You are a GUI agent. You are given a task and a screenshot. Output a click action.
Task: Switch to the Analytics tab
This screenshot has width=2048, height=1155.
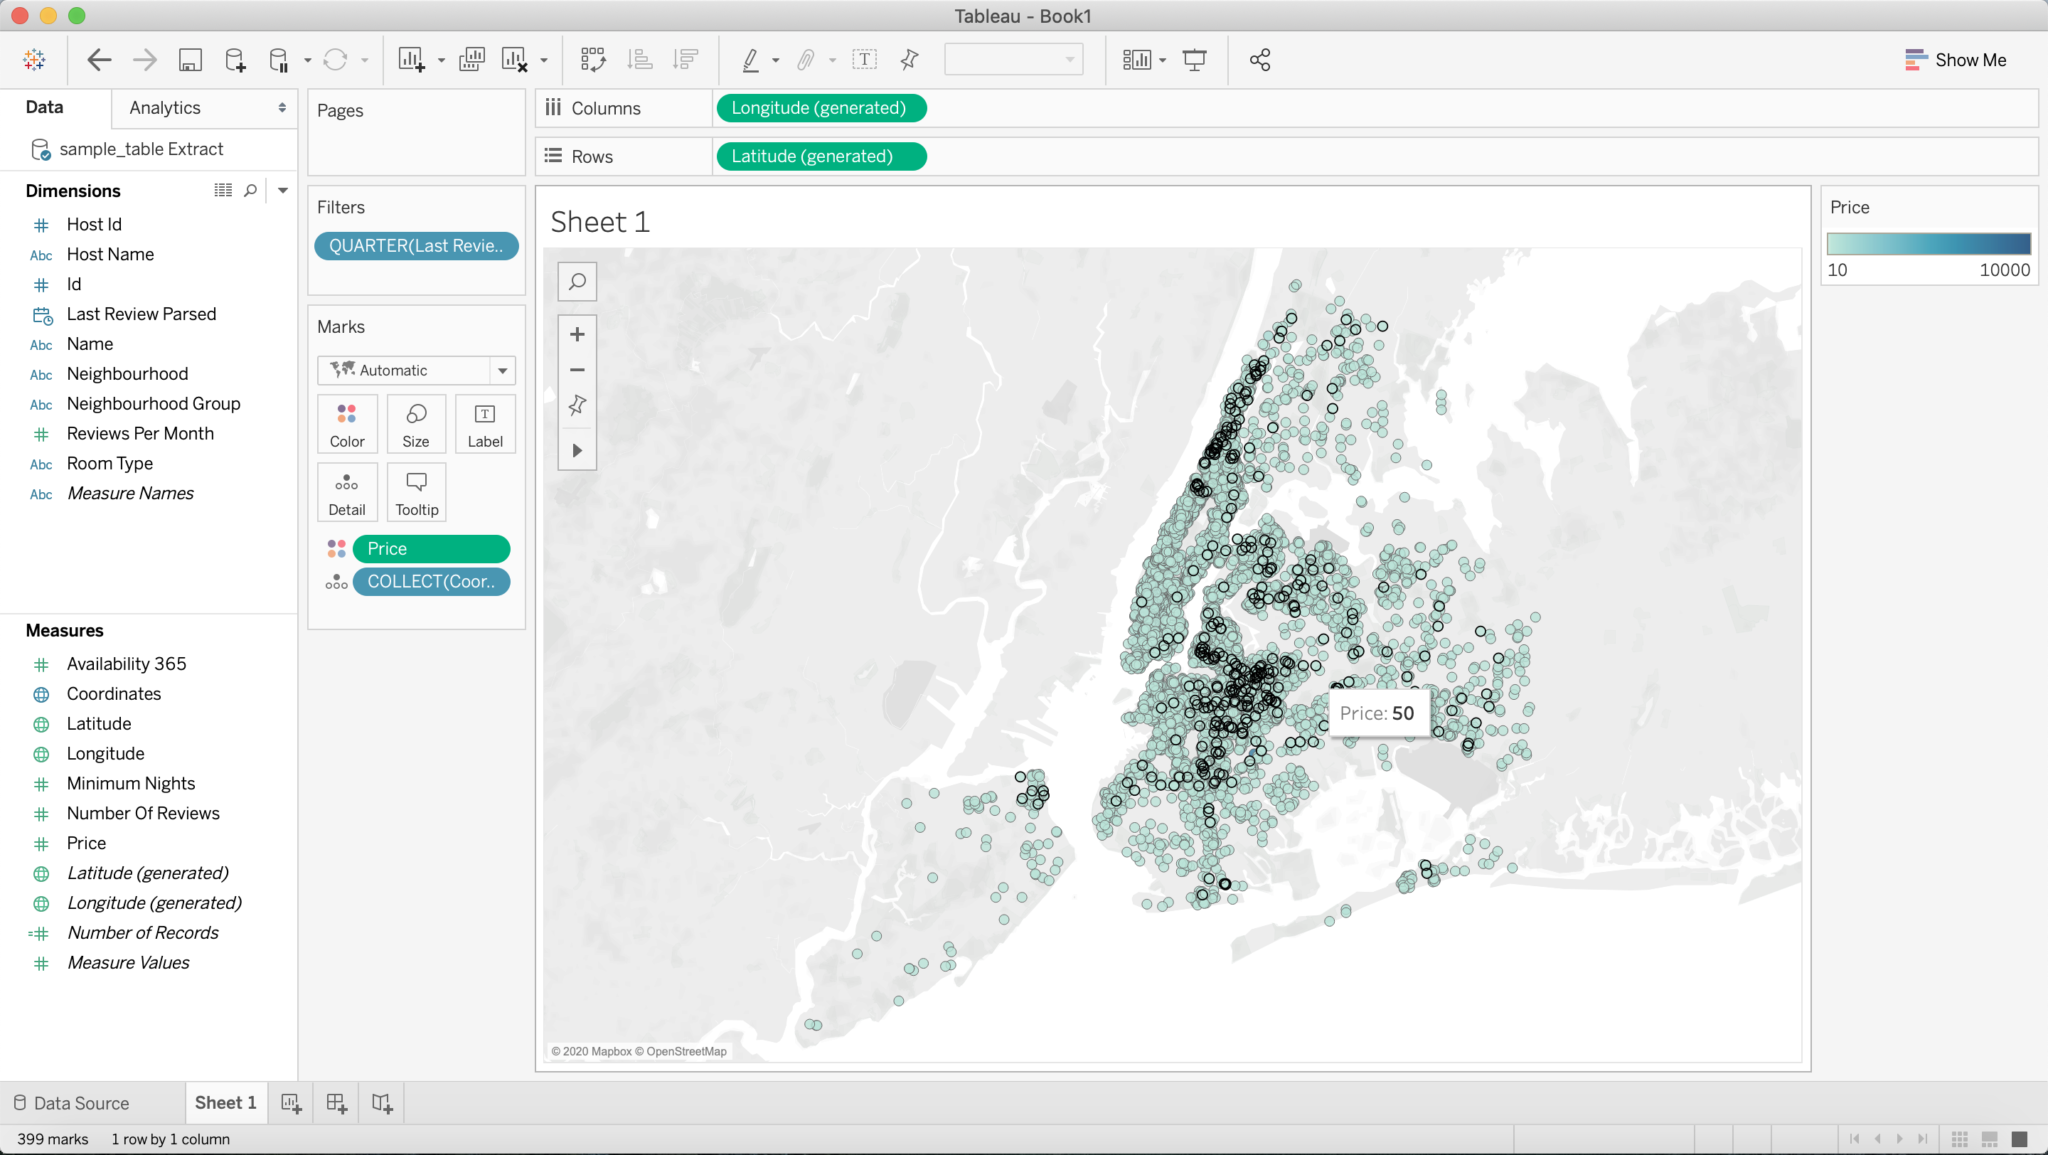[x=163, y=107]
